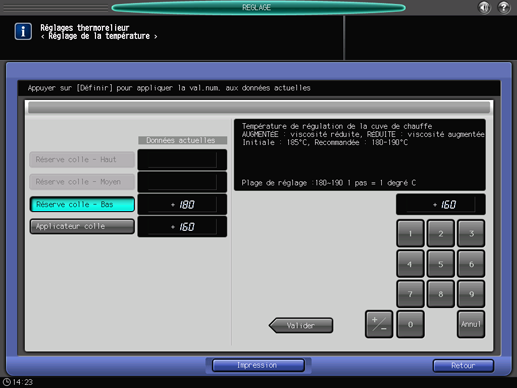Select greyed-out Réserve colle - Moyen
517x388 pixels.
pos(82,182)
